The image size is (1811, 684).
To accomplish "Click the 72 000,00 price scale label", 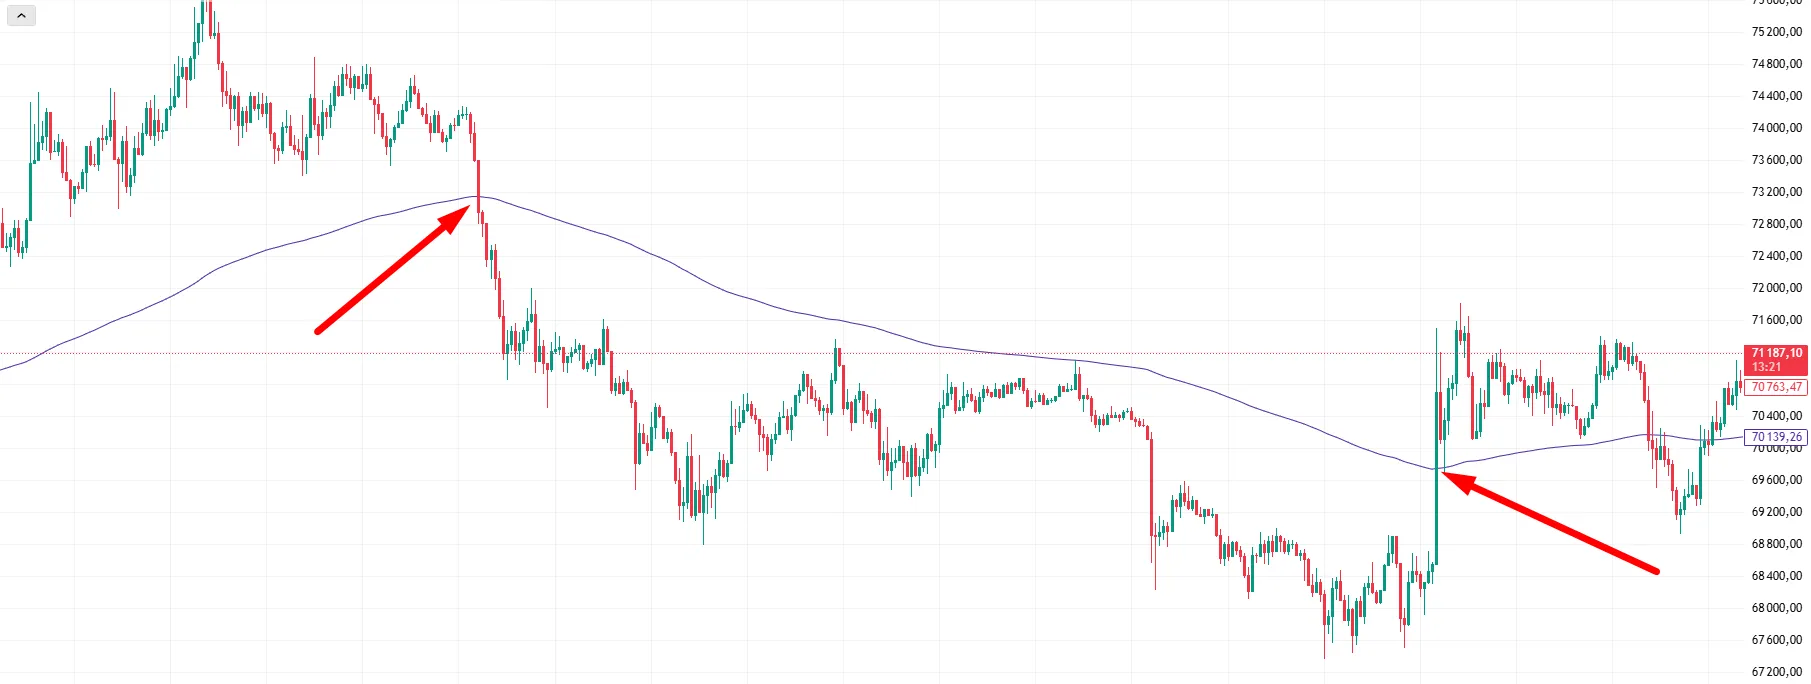I will 1776,288.
